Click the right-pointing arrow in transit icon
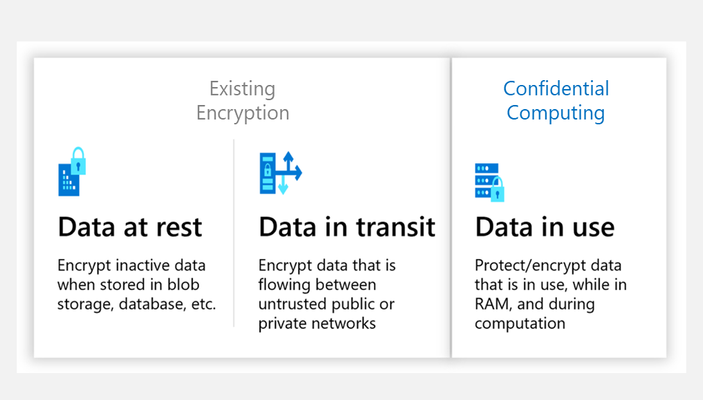Viewport: 703px width, 400px height. pos(294,173)
